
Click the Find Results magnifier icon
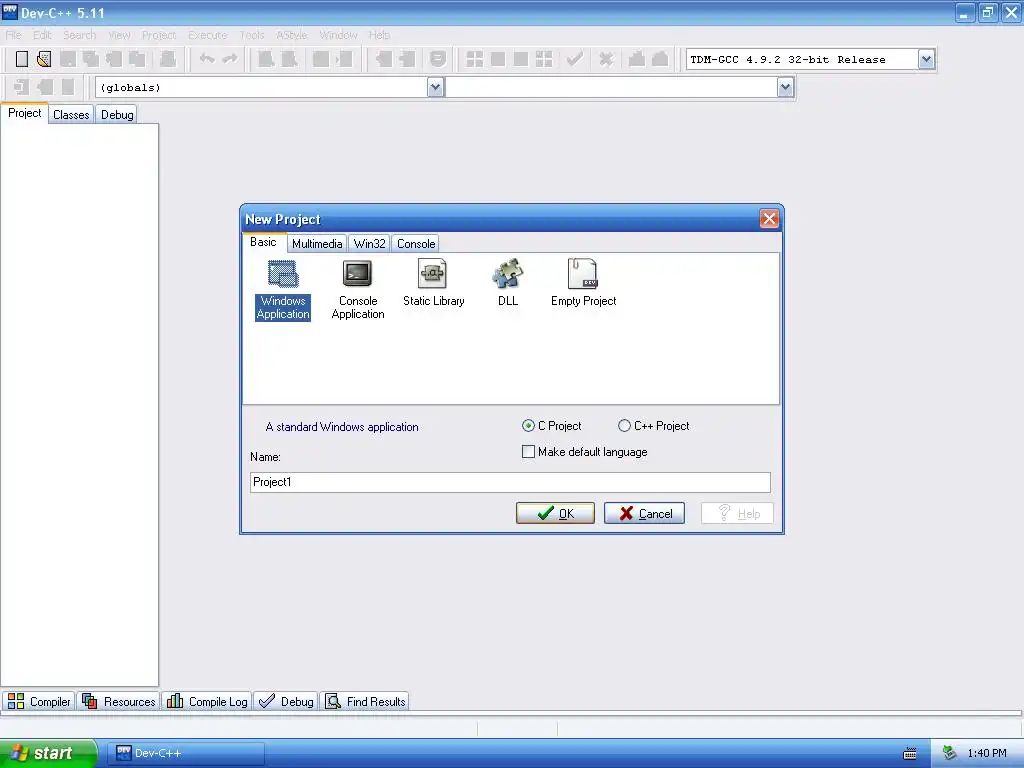[333, 701]
